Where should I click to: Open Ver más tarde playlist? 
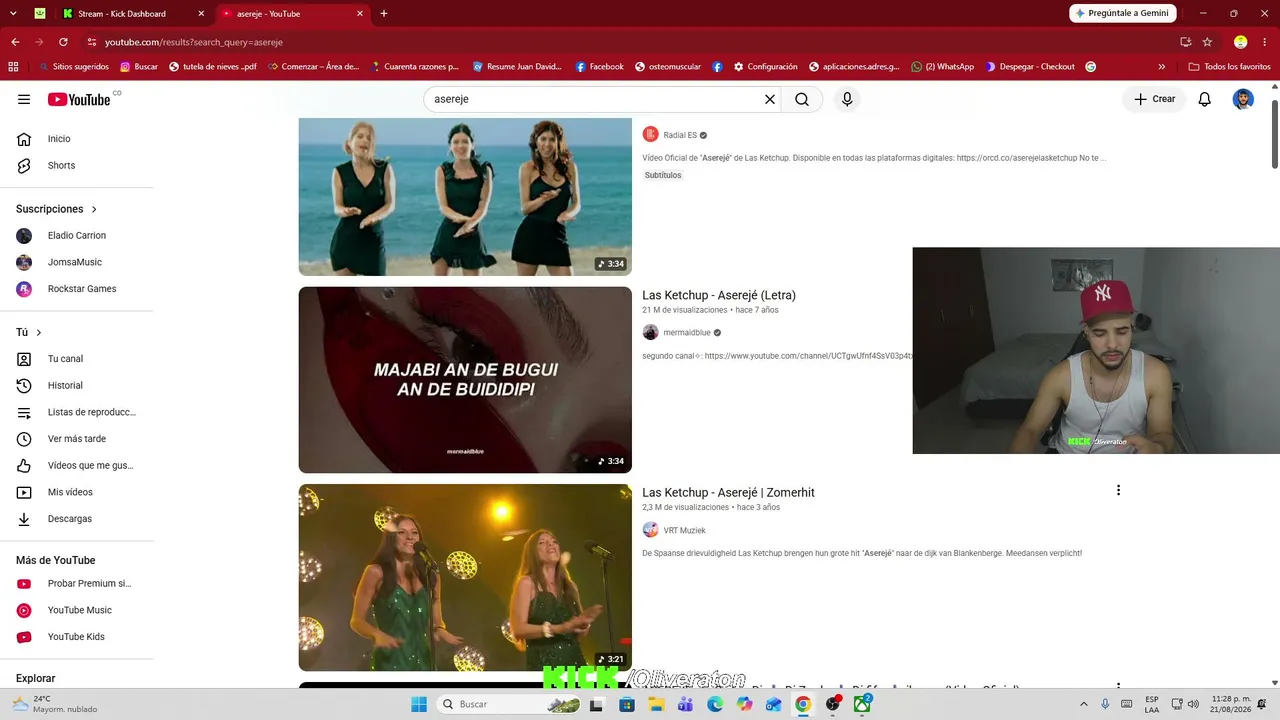pos(77,439)
